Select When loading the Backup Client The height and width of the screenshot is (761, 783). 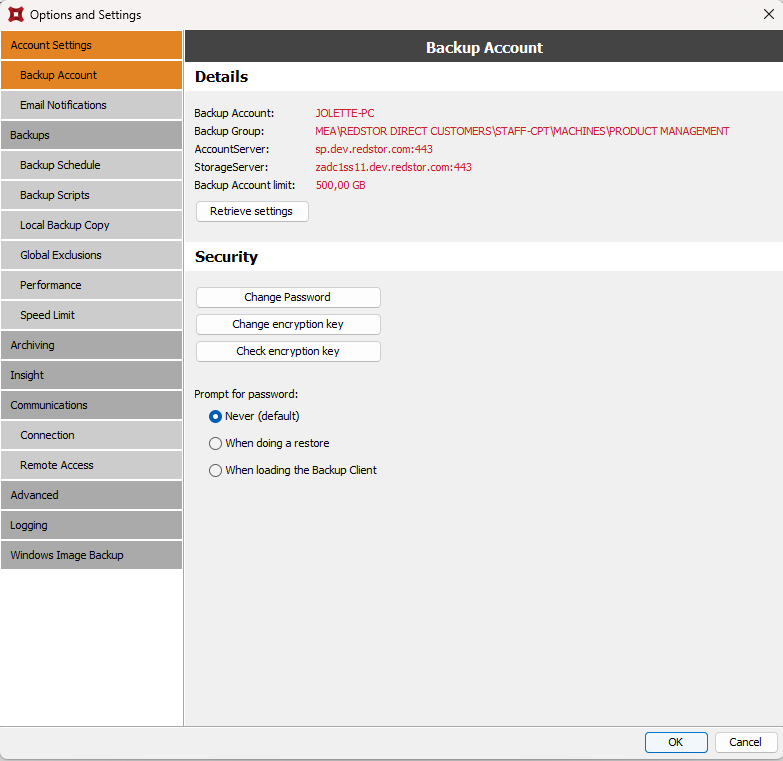tap(215, 470)
